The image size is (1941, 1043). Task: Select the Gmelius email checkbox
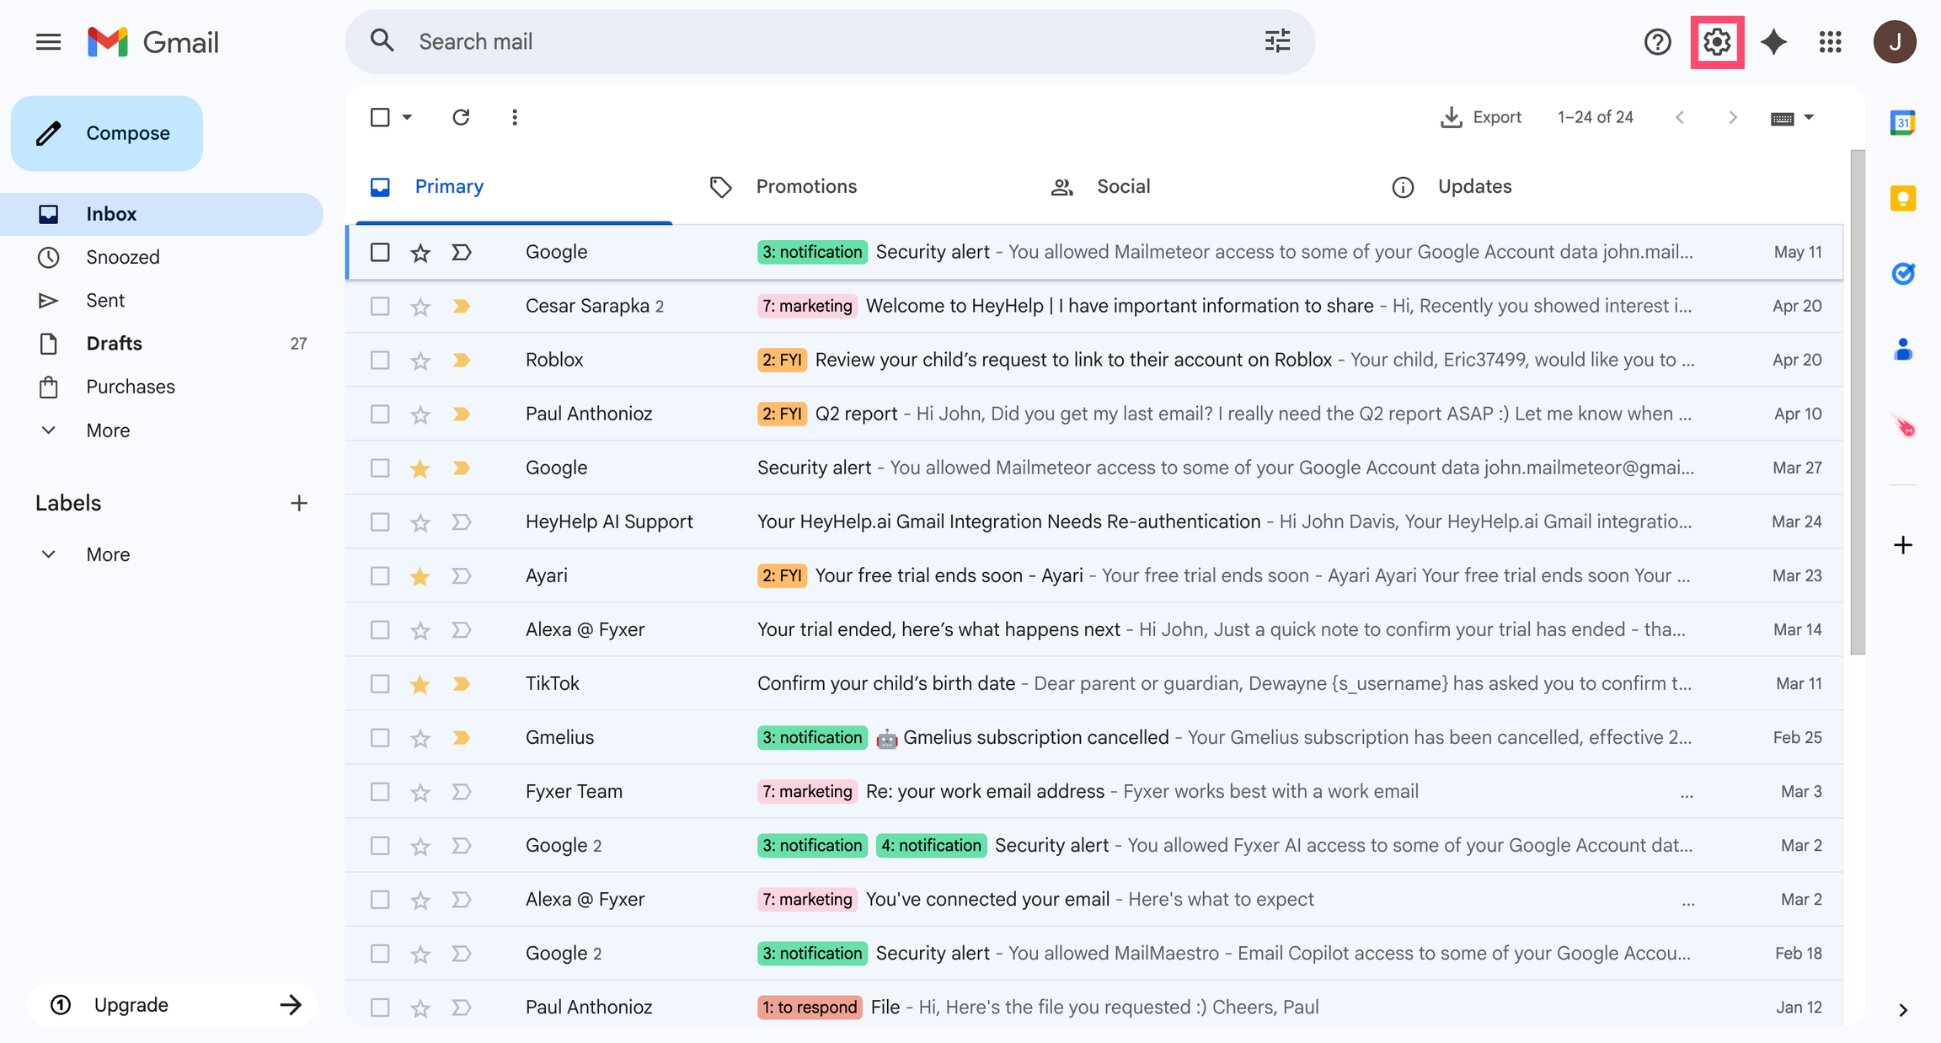[380, 738]
